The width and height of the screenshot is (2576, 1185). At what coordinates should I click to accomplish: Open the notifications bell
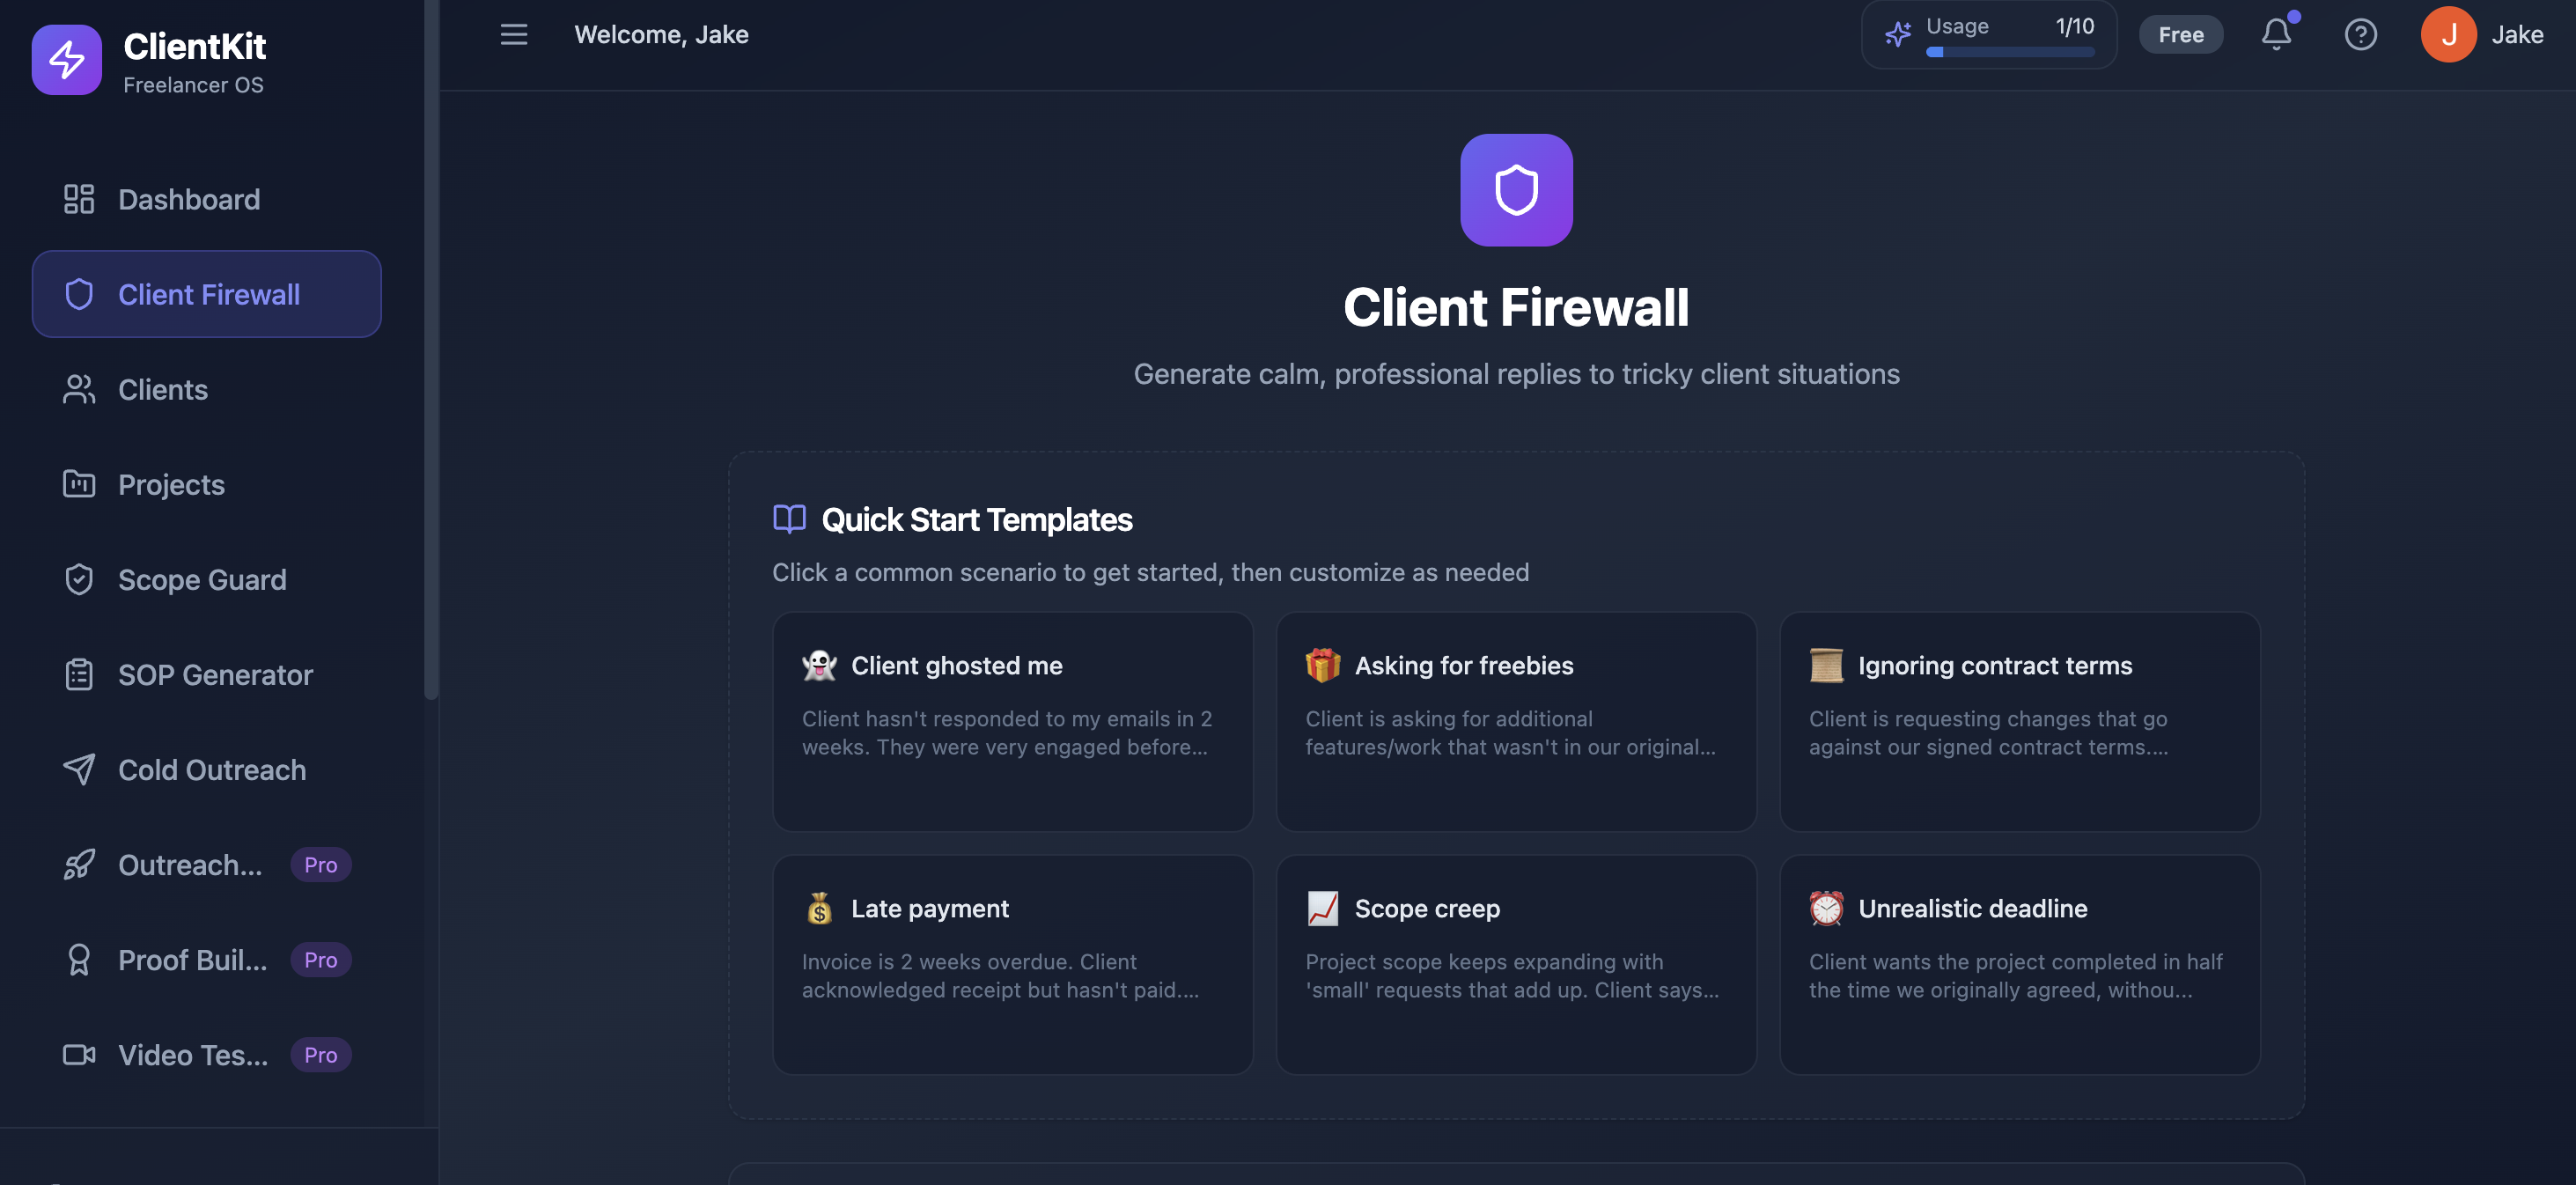click(x=2276, y=34)
